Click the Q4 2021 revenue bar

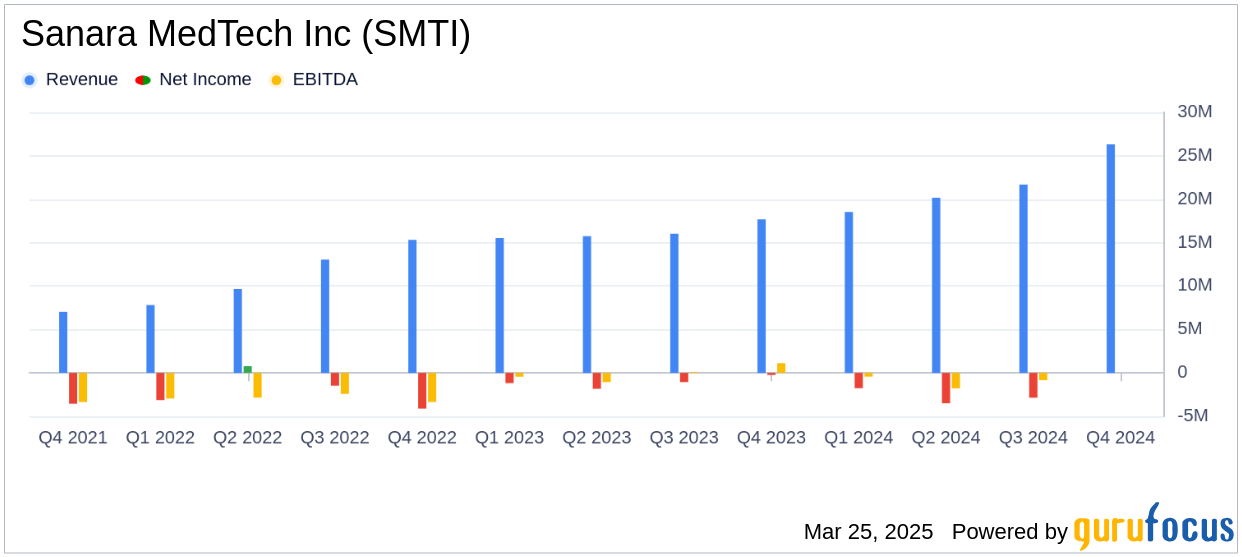tap(63, 342)
